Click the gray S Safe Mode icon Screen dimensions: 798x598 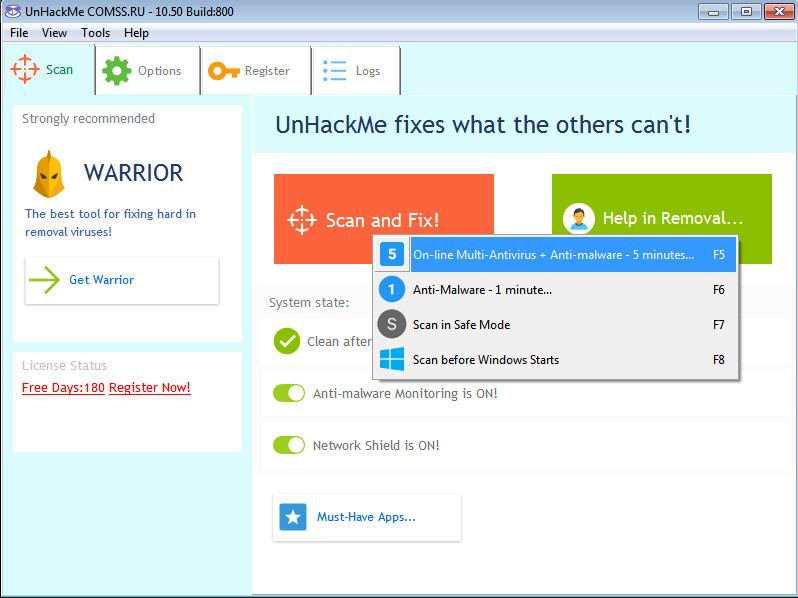(x=392, y=324)
